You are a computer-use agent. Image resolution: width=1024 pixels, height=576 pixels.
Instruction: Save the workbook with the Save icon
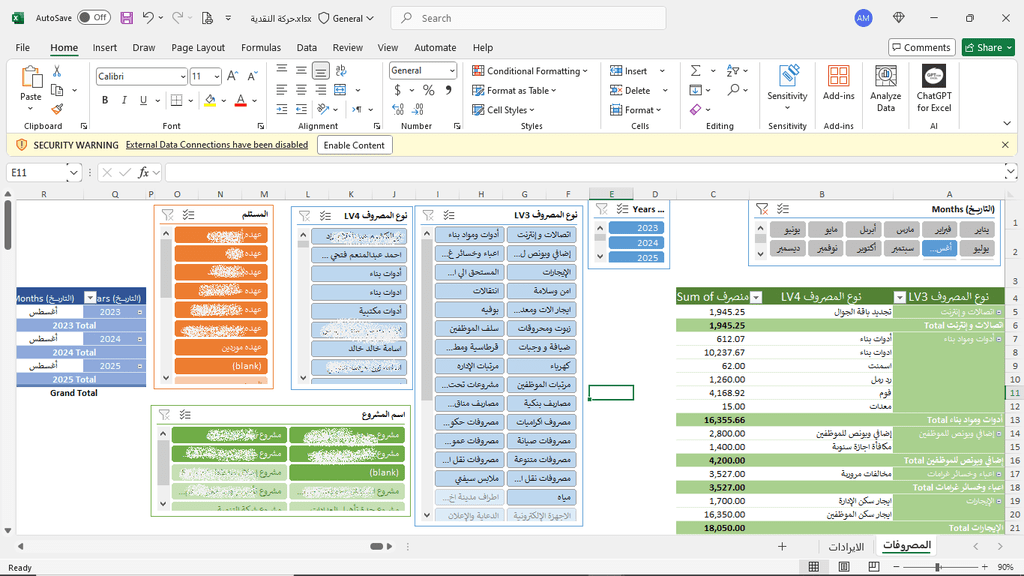[126, 18]
